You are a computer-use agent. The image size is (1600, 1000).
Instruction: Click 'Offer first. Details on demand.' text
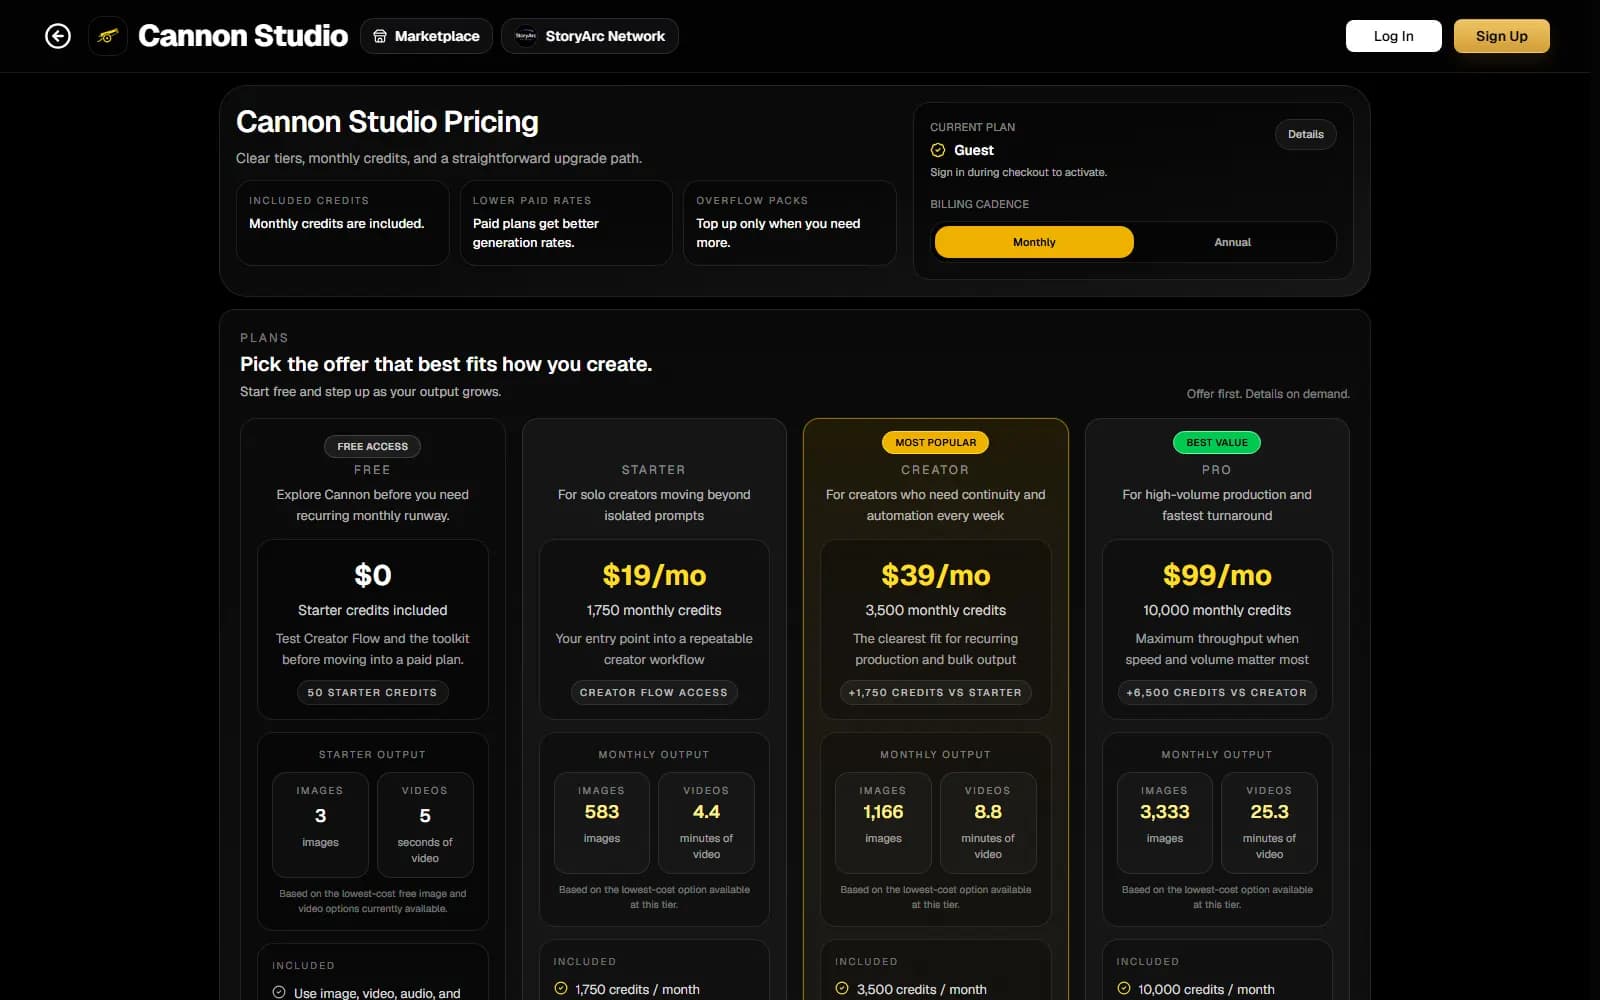[1268, 394]
